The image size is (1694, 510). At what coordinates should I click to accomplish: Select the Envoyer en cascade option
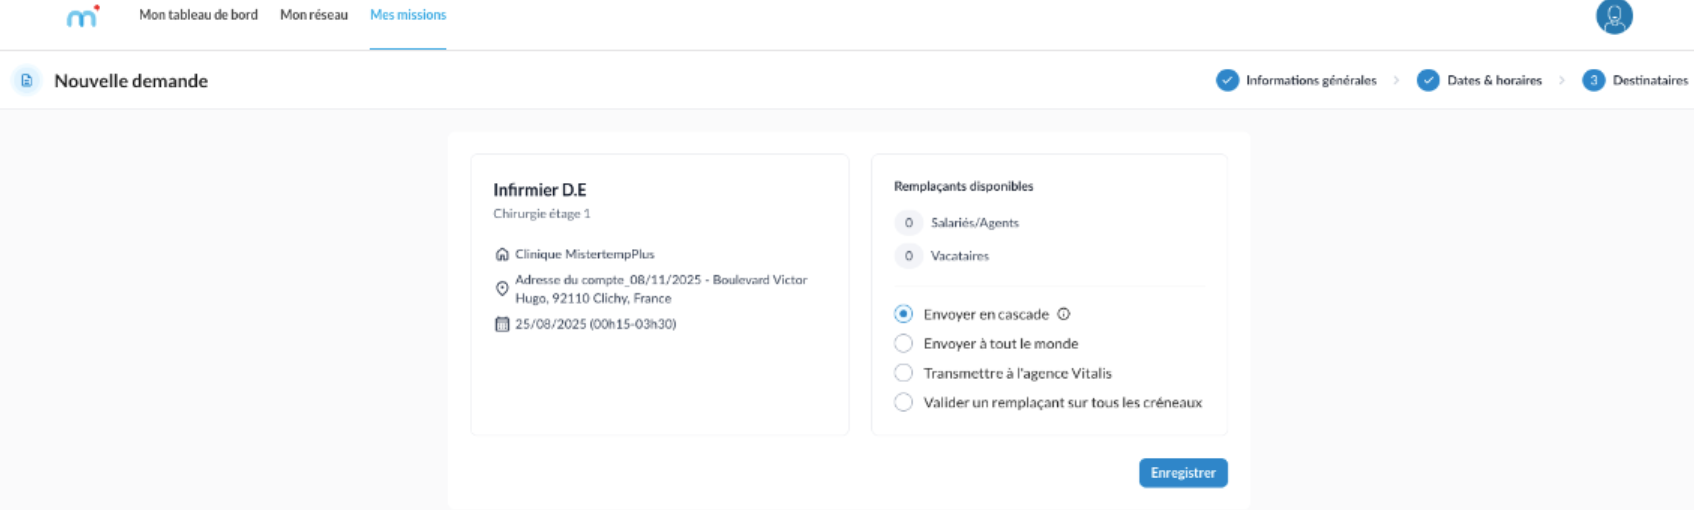point(903,314)
